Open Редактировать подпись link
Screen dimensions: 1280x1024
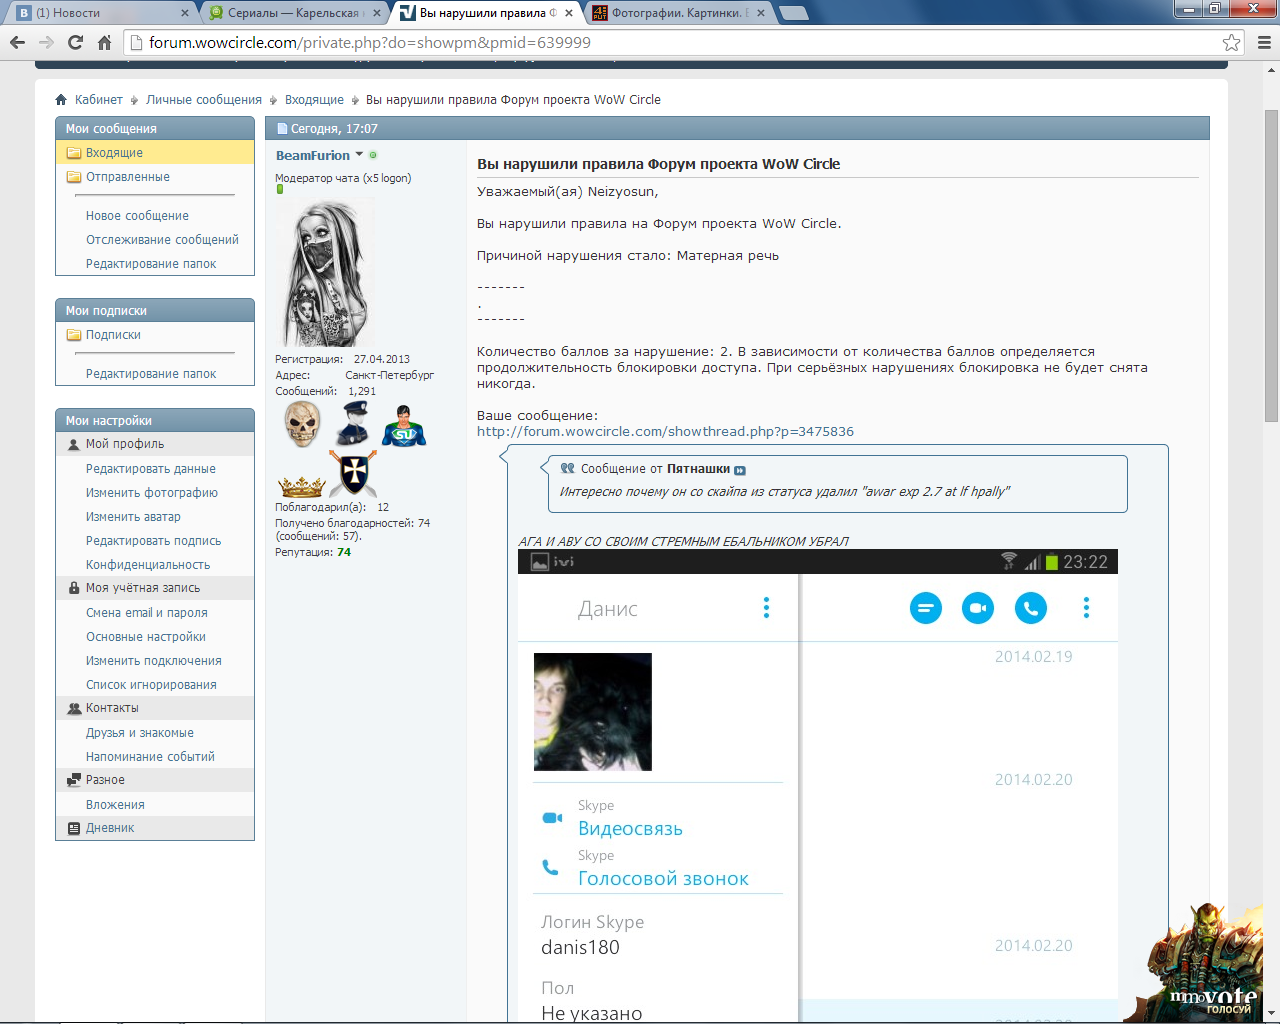point(153,541)
